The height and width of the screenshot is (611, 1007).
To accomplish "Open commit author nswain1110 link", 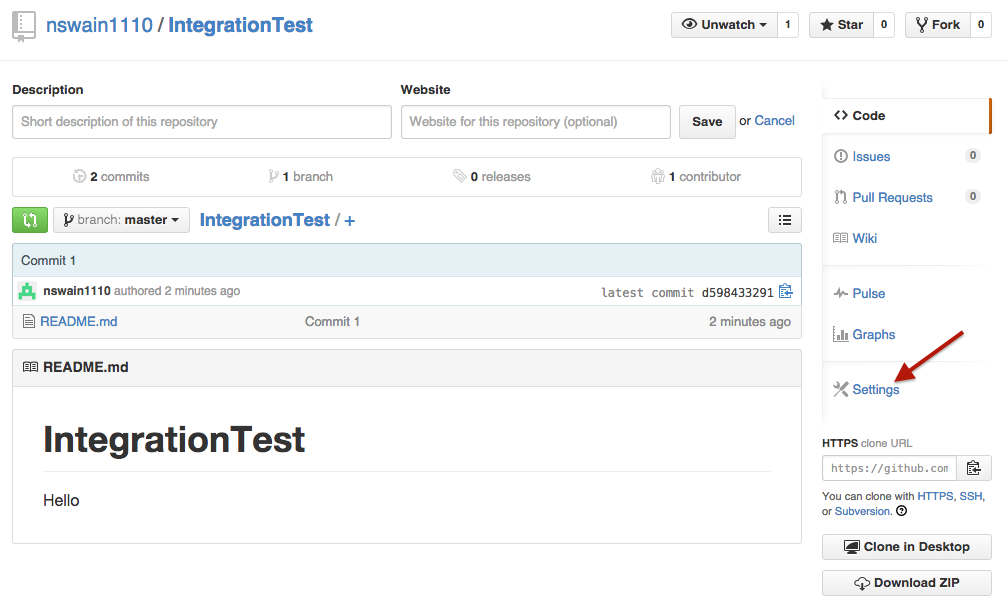I will coord(77,291).
